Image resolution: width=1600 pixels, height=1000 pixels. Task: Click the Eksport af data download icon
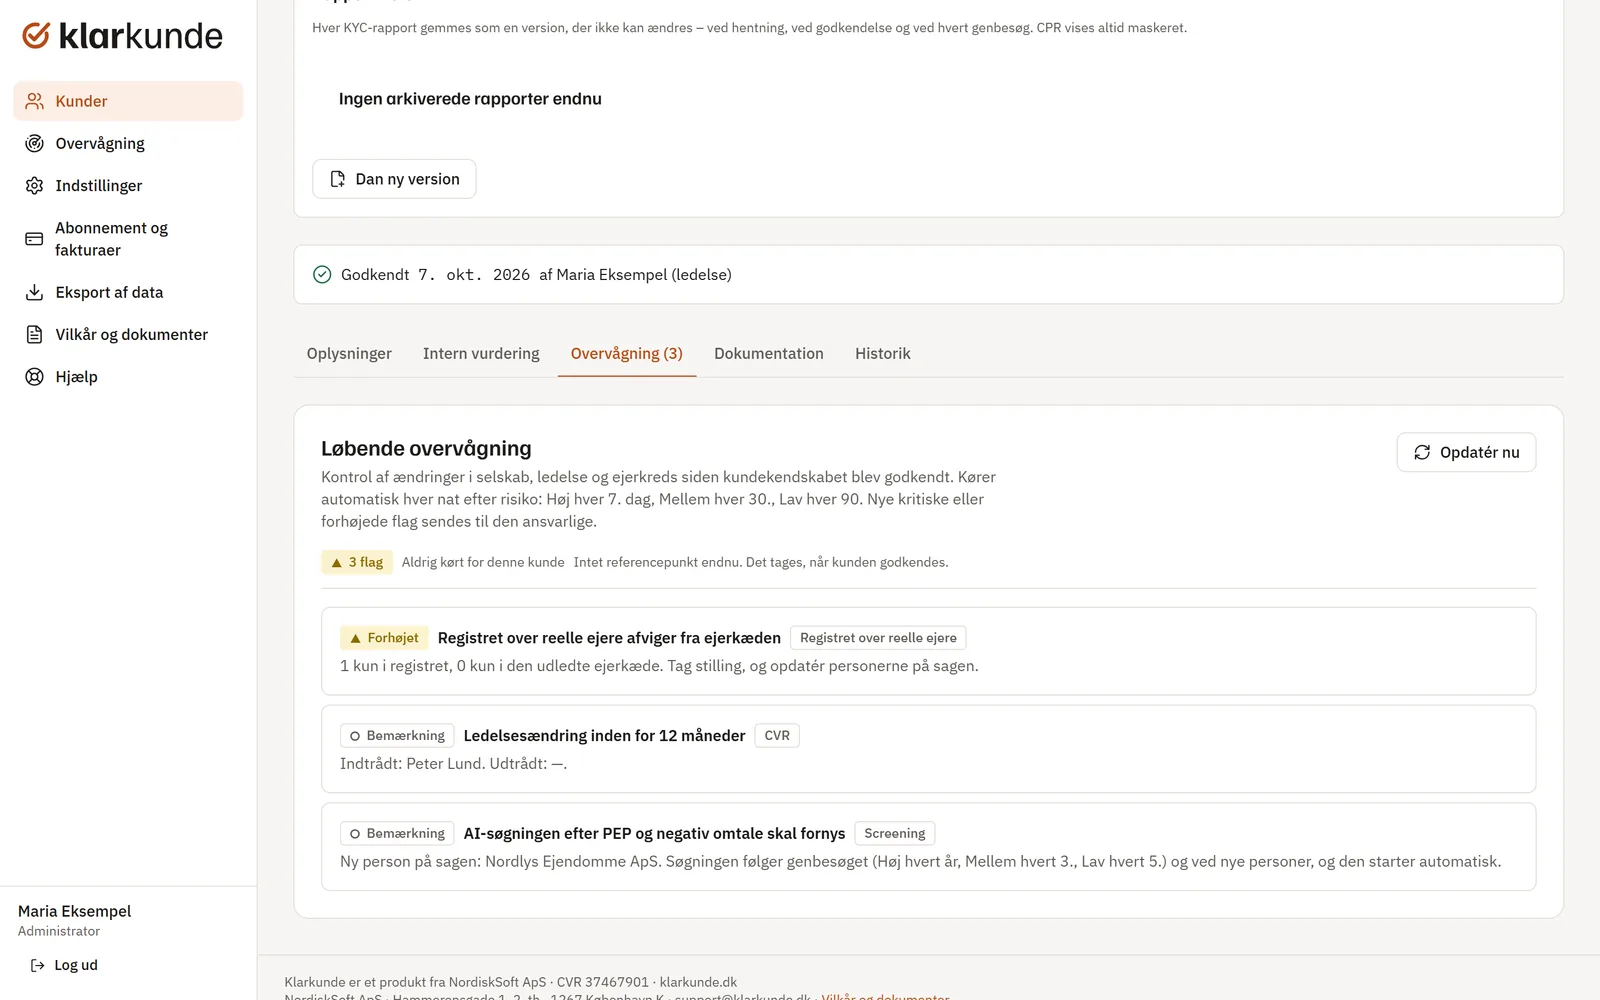[x=35, y=292]
